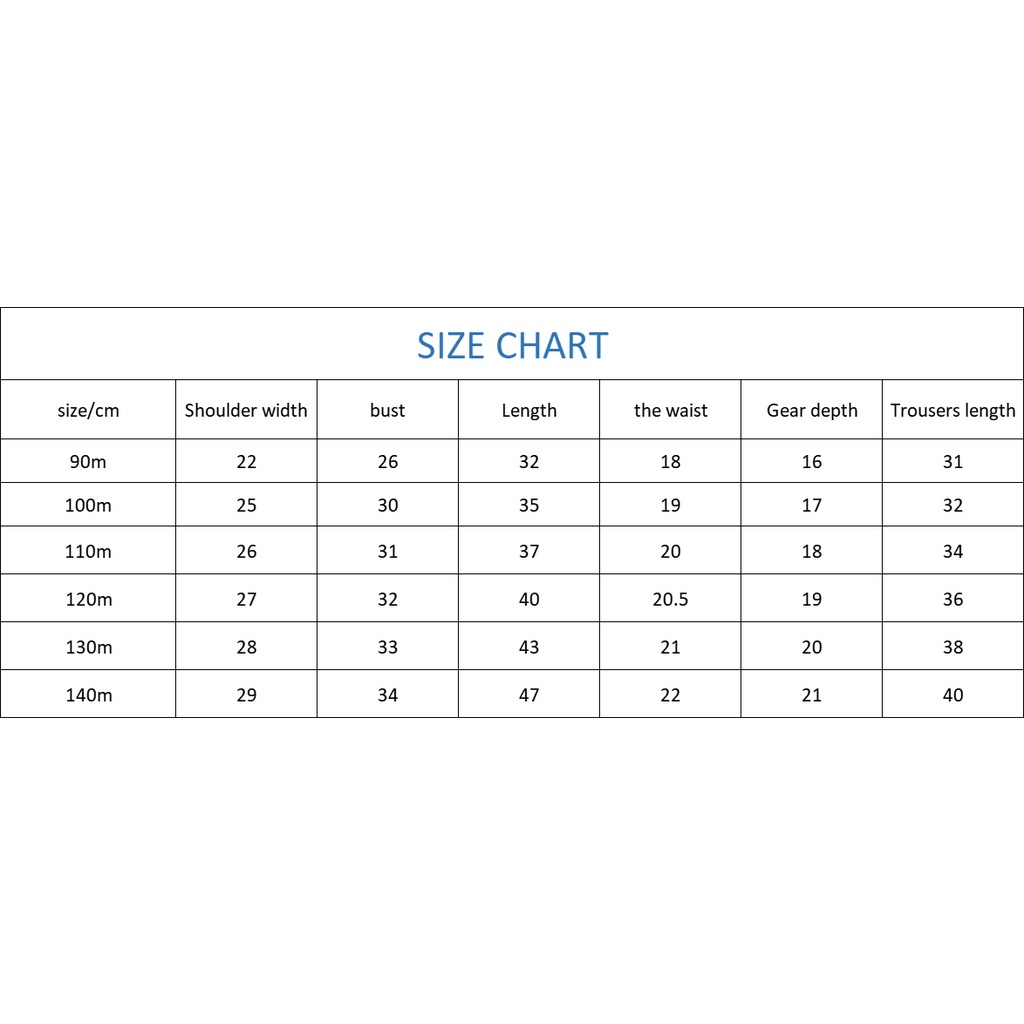Select the 140m size row label
Image resolution: width=1024 pixels, height=1024 pixels.
click(x=88, y=695)
